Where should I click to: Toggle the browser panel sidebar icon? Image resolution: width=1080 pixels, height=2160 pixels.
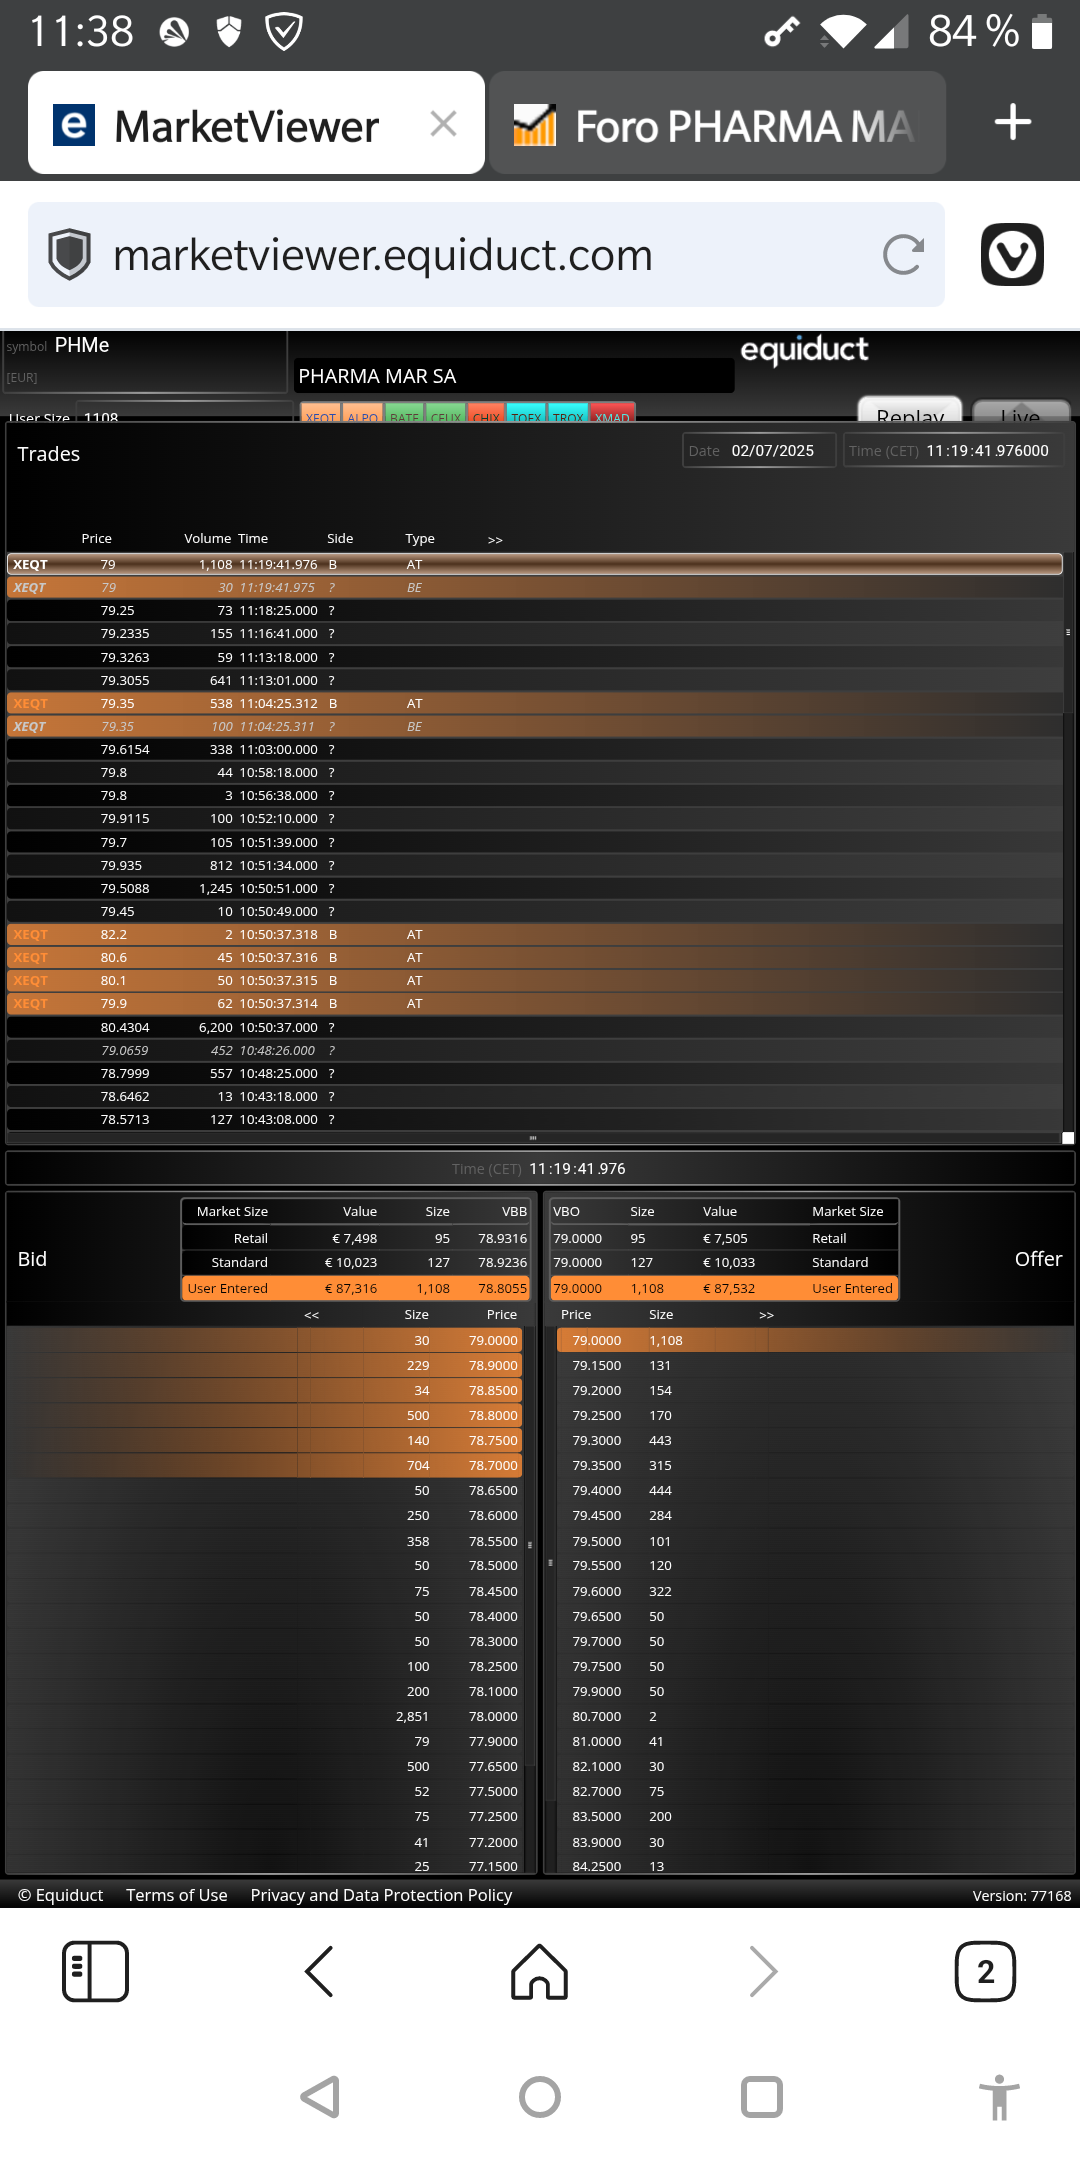tap(95, 1971)
